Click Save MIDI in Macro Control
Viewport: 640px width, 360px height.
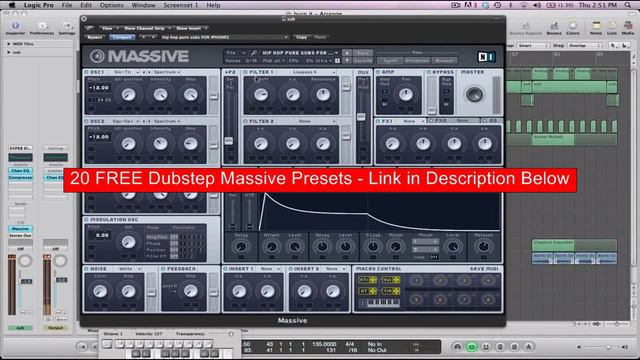pyautogui.click(x=484, y=269)
